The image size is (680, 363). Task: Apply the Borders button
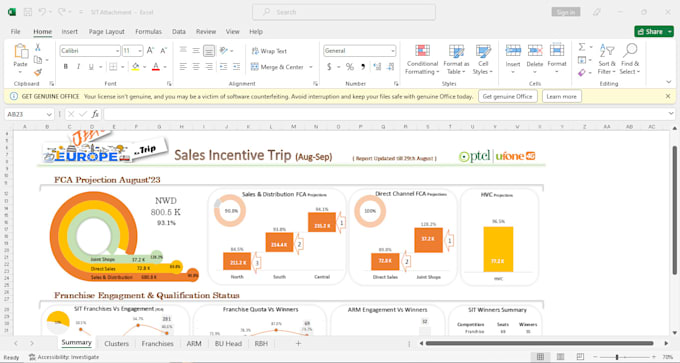[x=113, y=67]
